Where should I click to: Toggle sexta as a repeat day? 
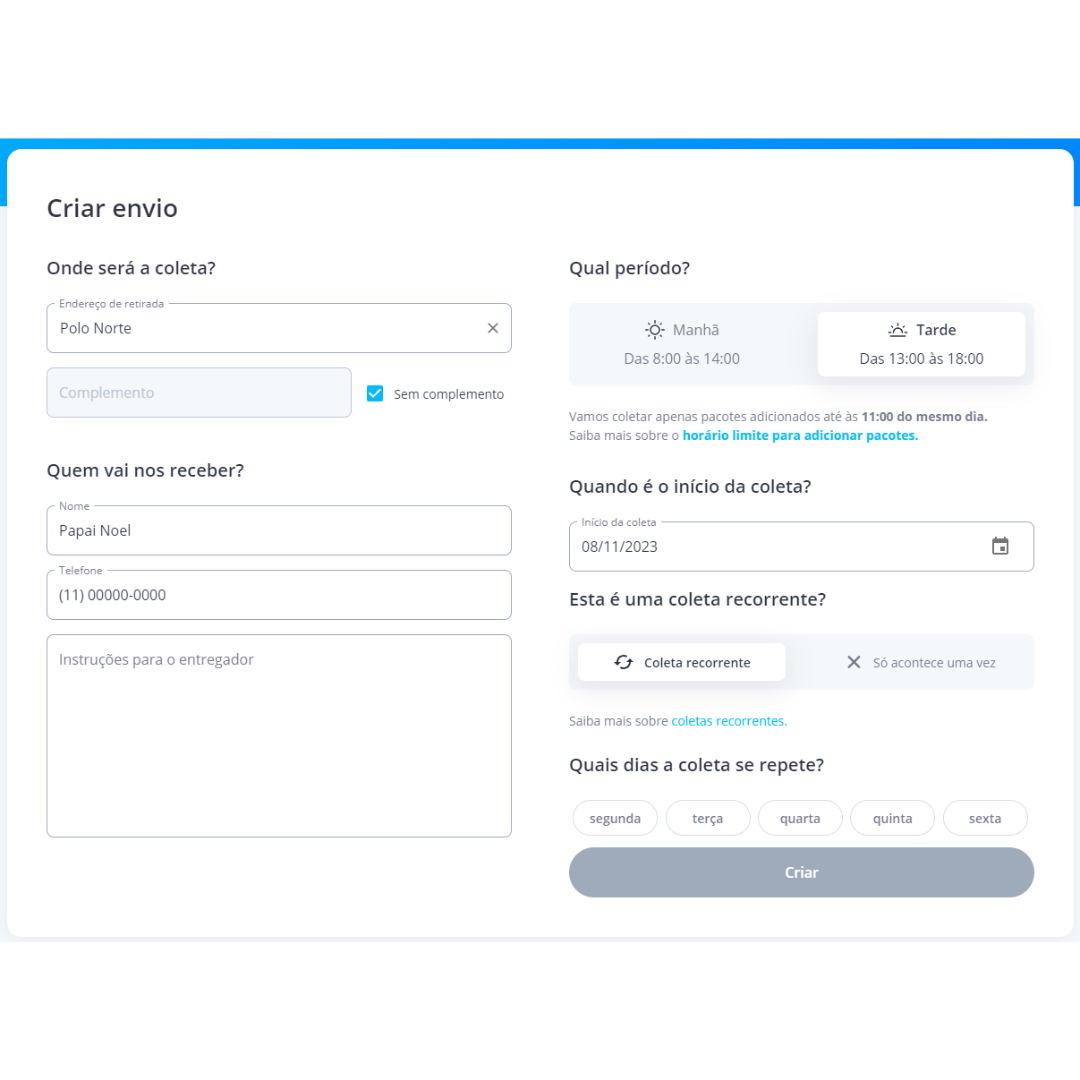pos(985,818)
